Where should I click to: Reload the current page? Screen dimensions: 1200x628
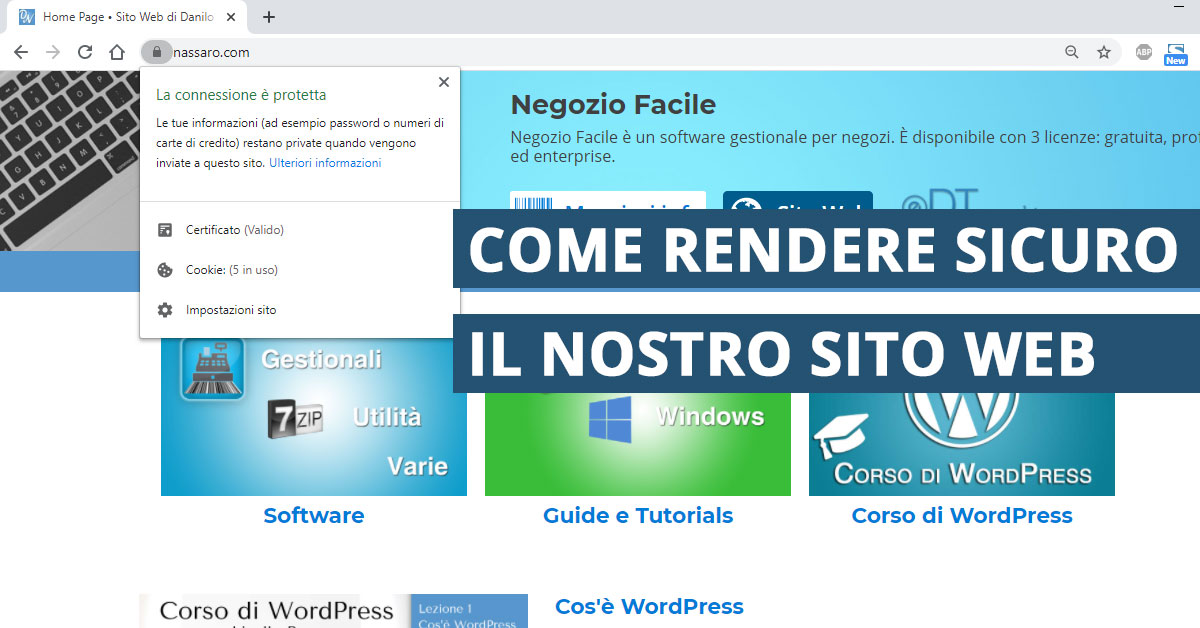coord(85,52)
